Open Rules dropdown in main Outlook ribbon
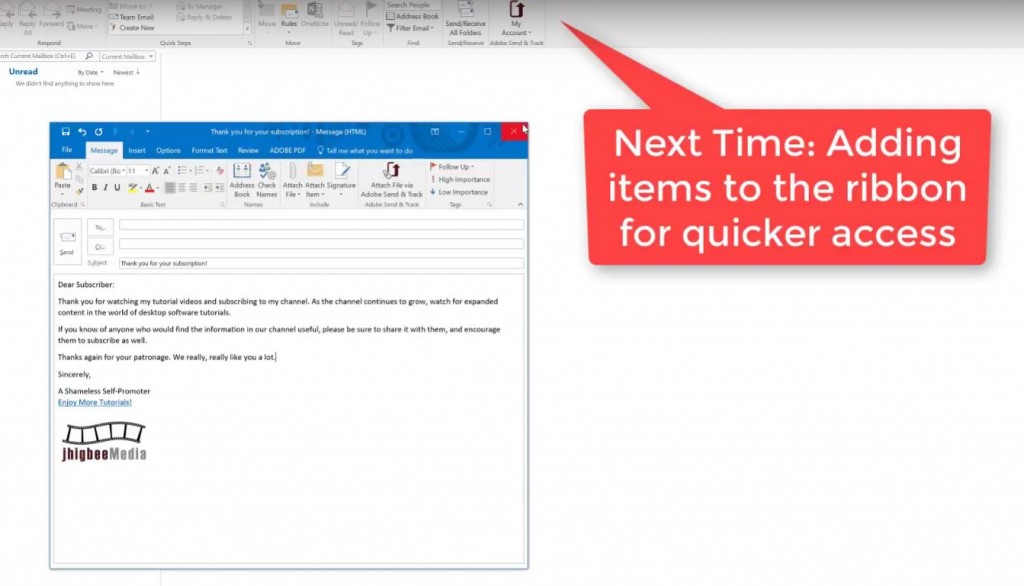 (289, 18)
